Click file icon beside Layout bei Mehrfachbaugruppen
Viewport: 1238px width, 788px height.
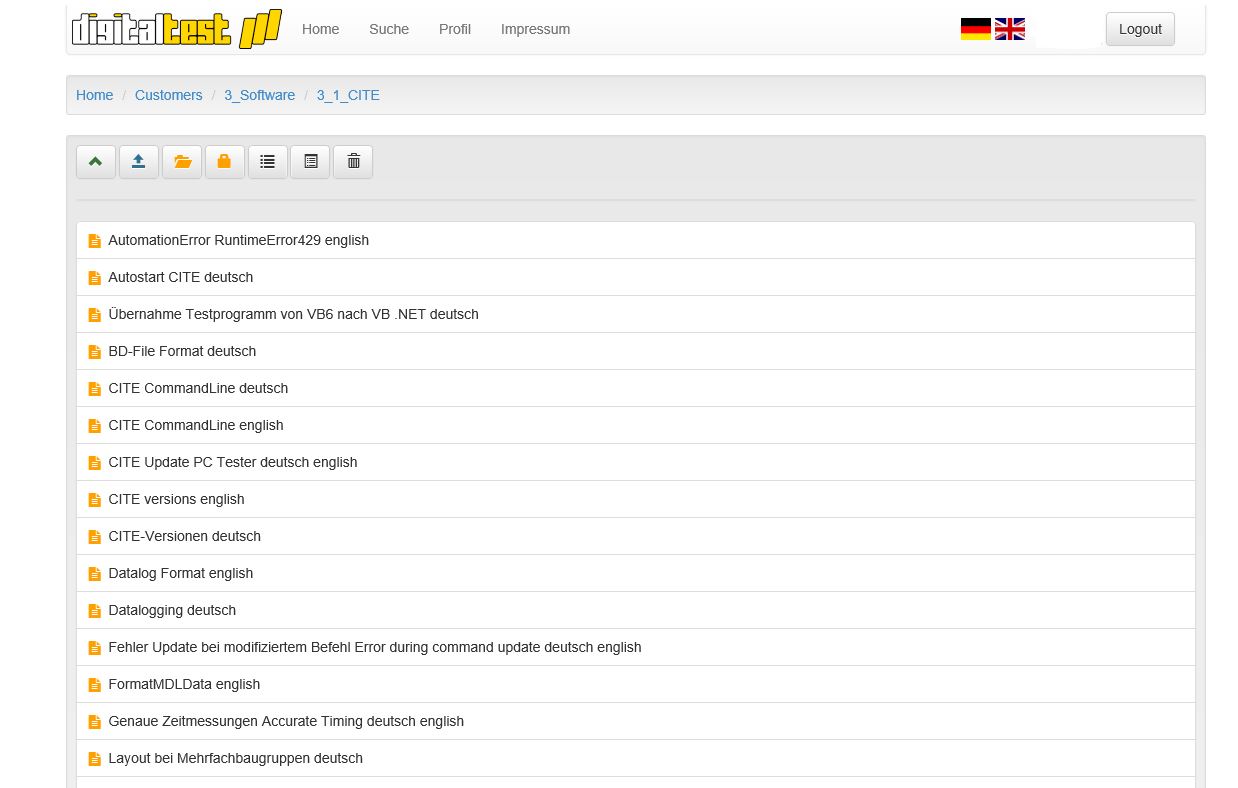(95, 759)
